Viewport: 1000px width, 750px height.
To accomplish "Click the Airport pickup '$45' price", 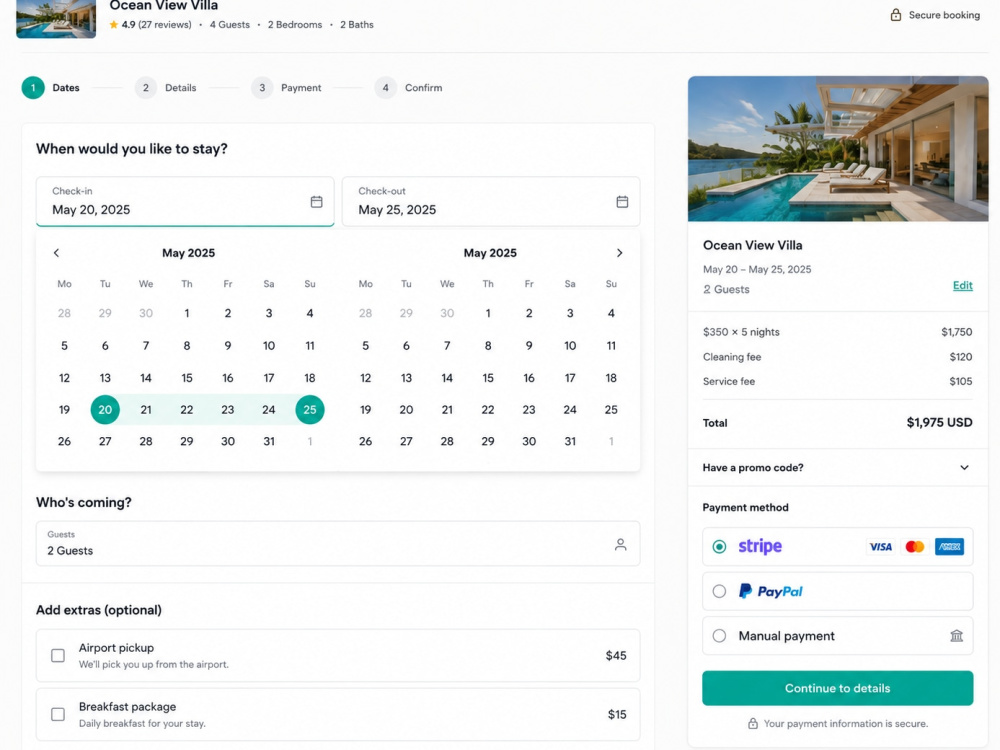I will pos(616,656).
